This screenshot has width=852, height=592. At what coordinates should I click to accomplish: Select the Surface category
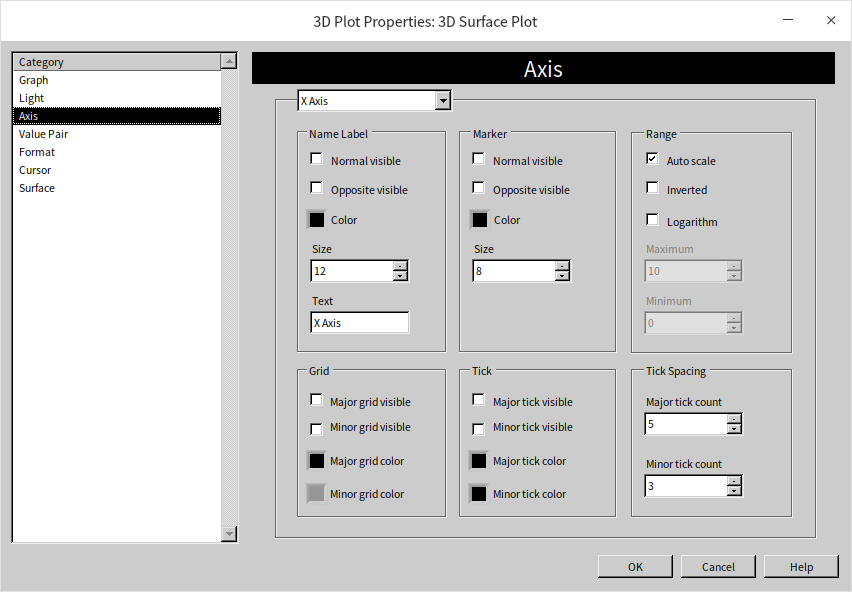tap(37, 188)
